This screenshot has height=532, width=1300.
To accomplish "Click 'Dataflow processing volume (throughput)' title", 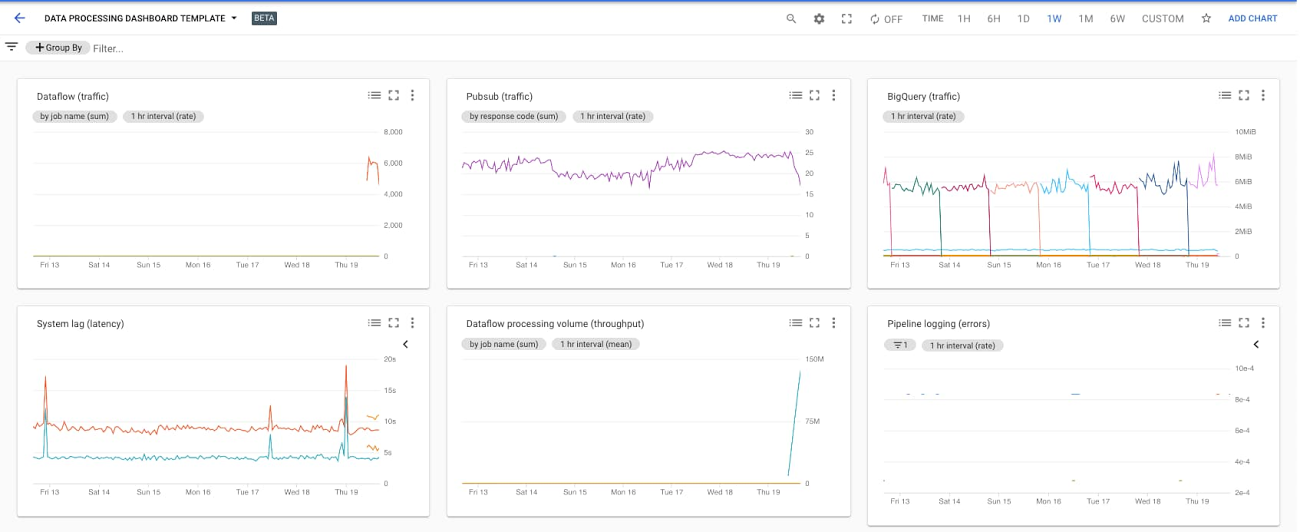I will coord(555,324).
